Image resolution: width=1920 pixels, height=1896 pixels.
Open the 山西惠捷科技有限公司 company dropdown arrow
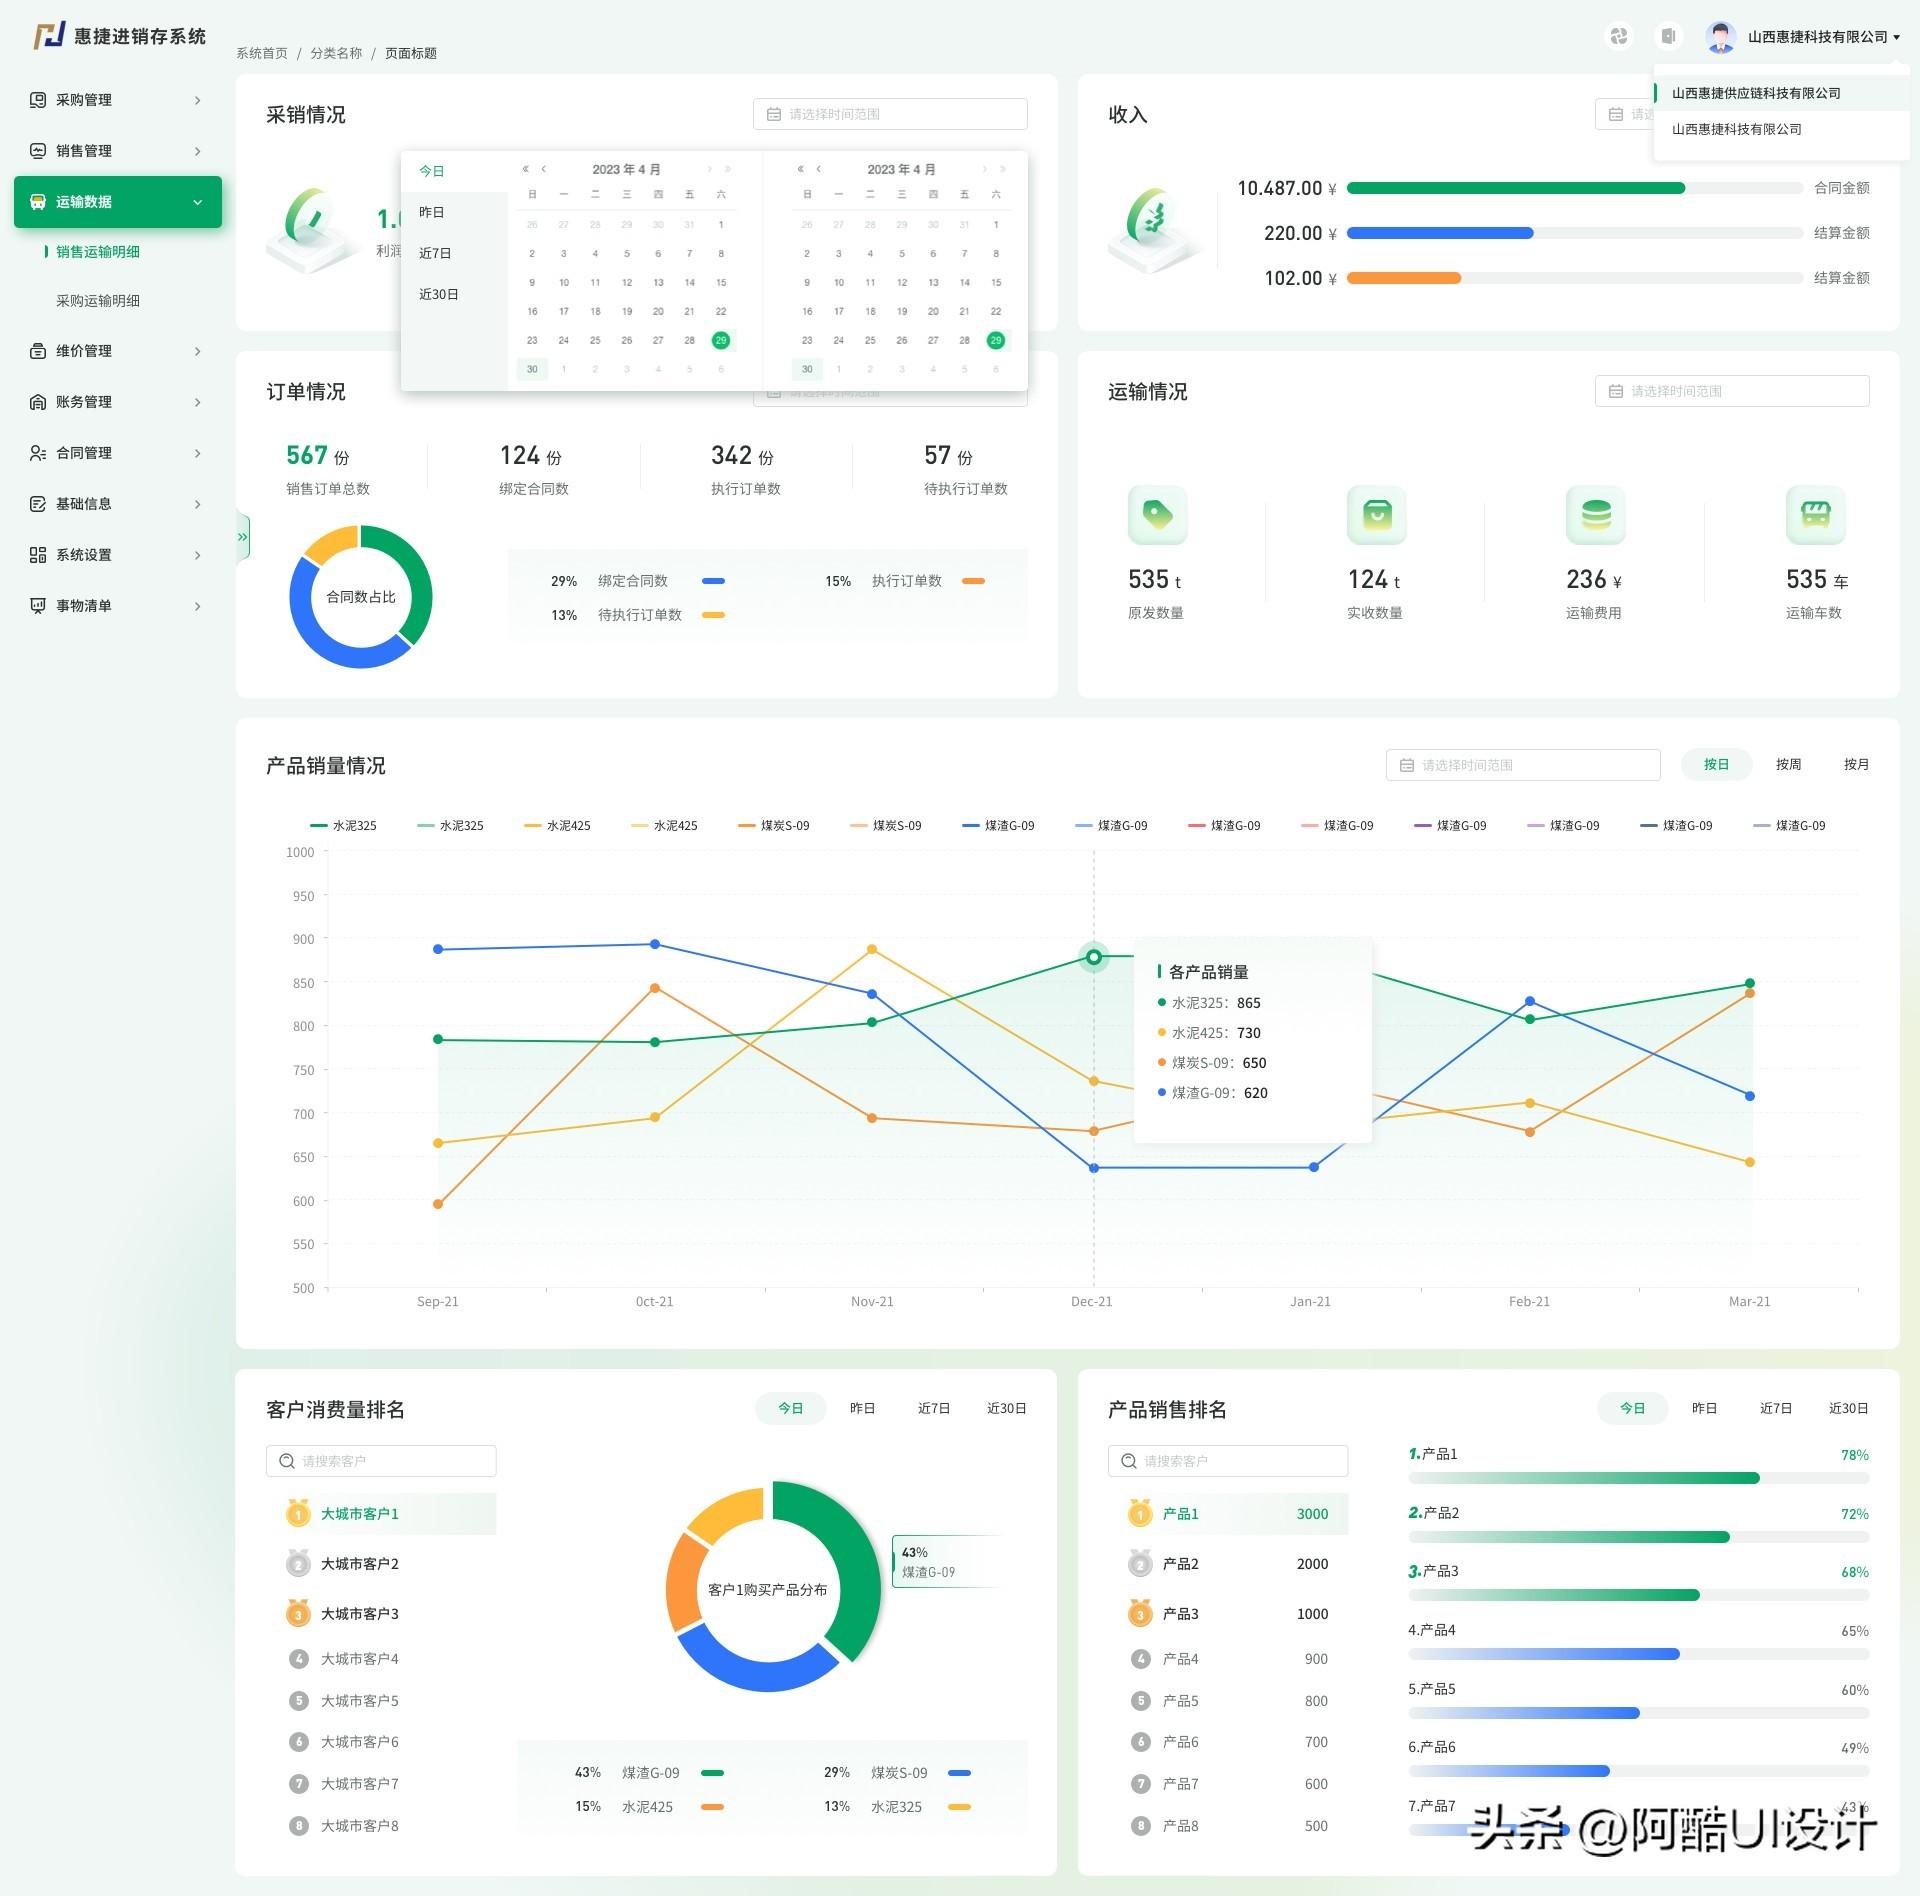tap(1896, 37)
